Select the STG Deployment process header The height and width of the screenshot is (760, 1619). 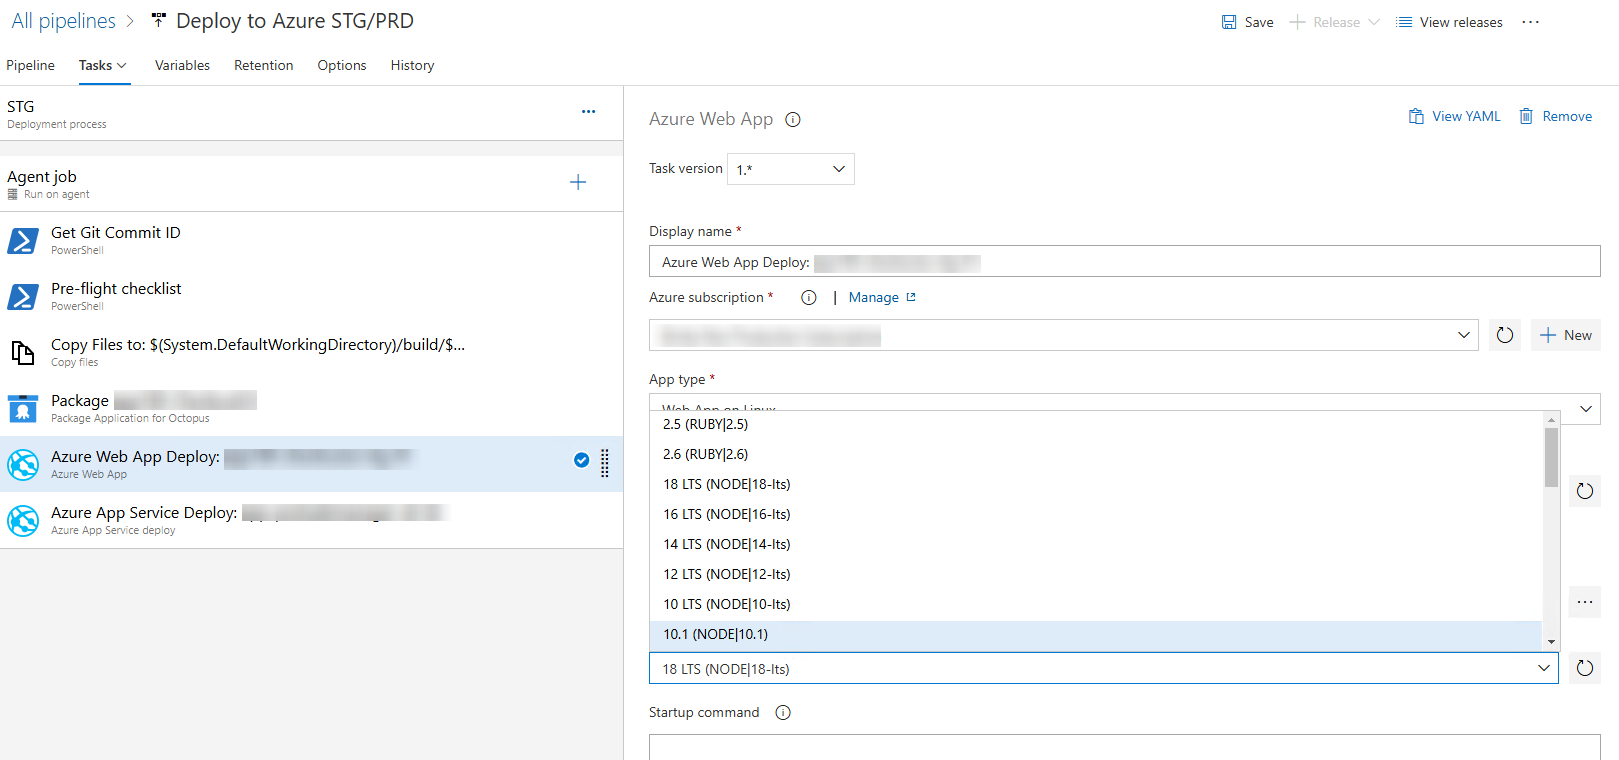[311, 113]
